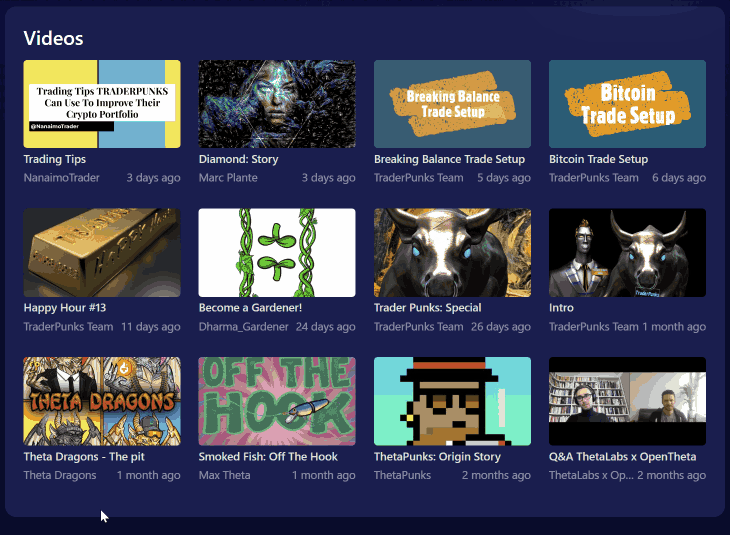Click the 'Happy Hour #13' title

coord(65,308)
